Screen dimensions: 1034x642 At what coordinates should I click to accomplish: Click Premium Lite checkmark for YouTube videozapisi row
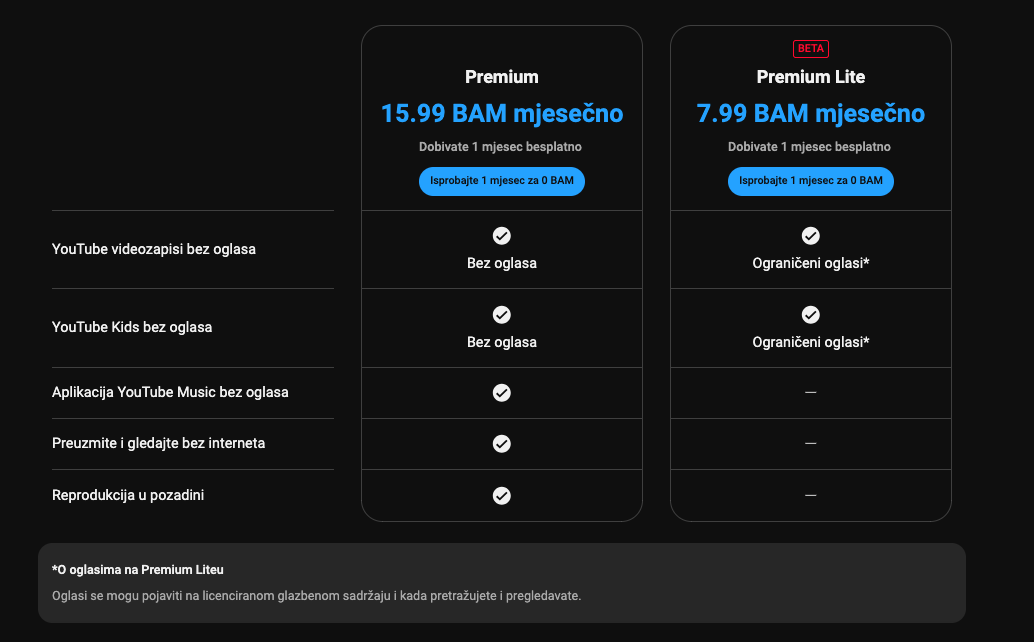[810, 235]
